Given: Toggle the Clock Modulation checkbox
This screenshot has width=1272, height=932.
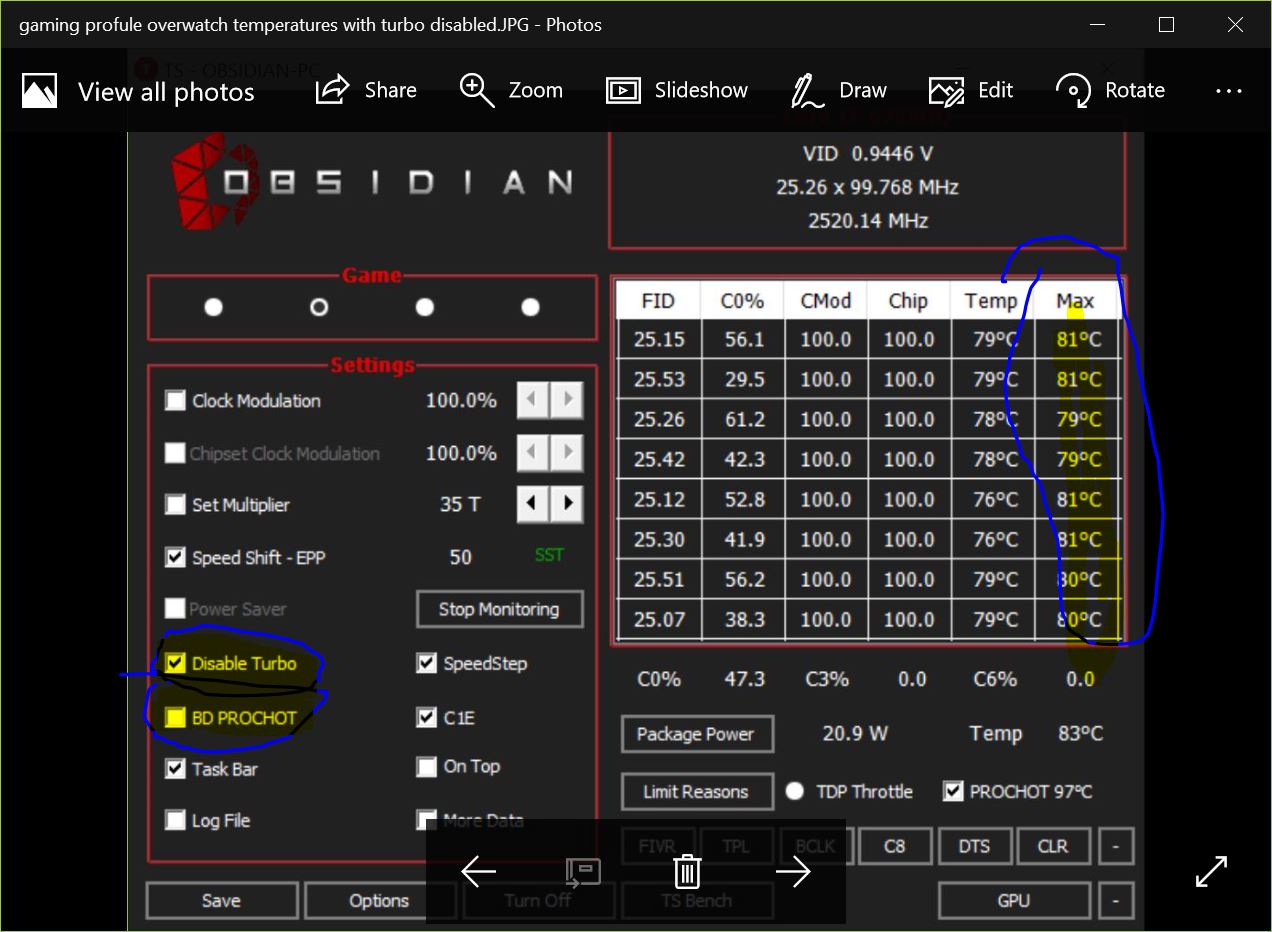Looking at the screenshot, I should [175, 401].
